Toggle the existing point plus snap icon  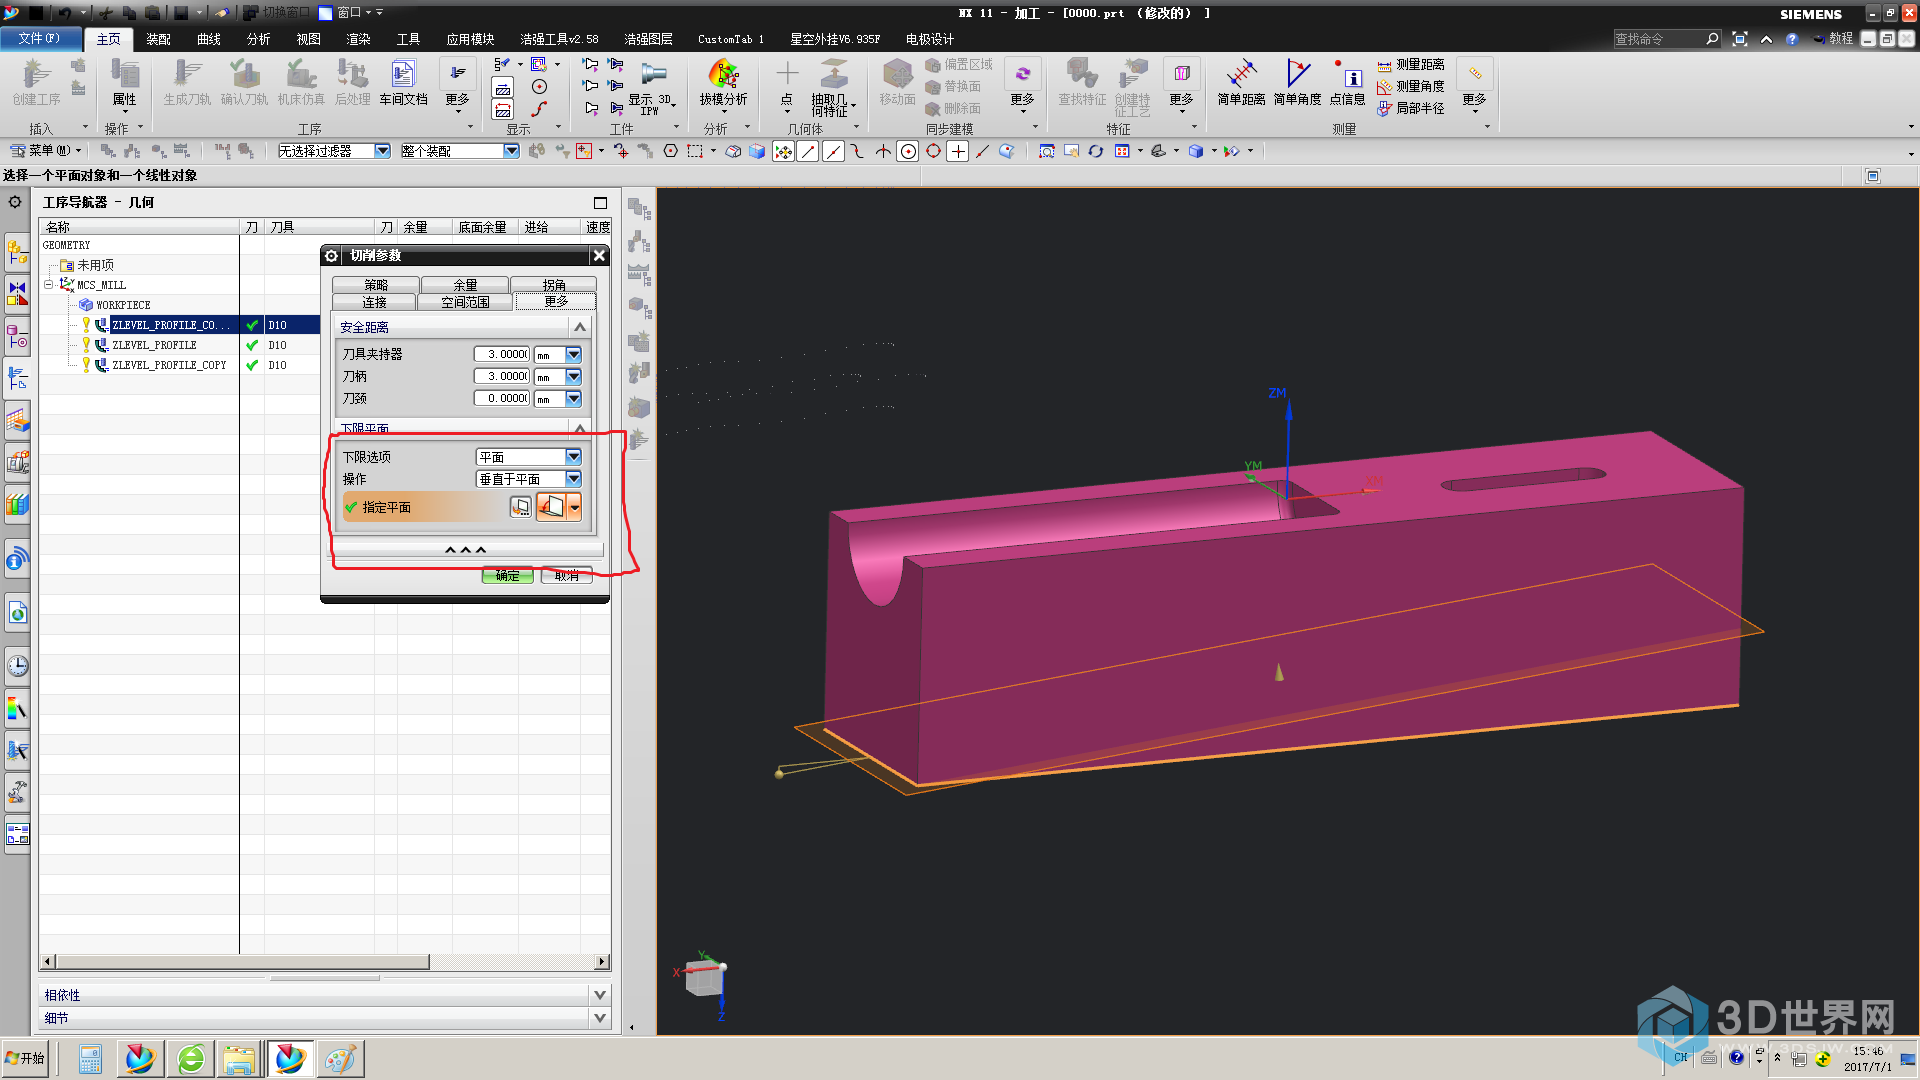point(958,151)
